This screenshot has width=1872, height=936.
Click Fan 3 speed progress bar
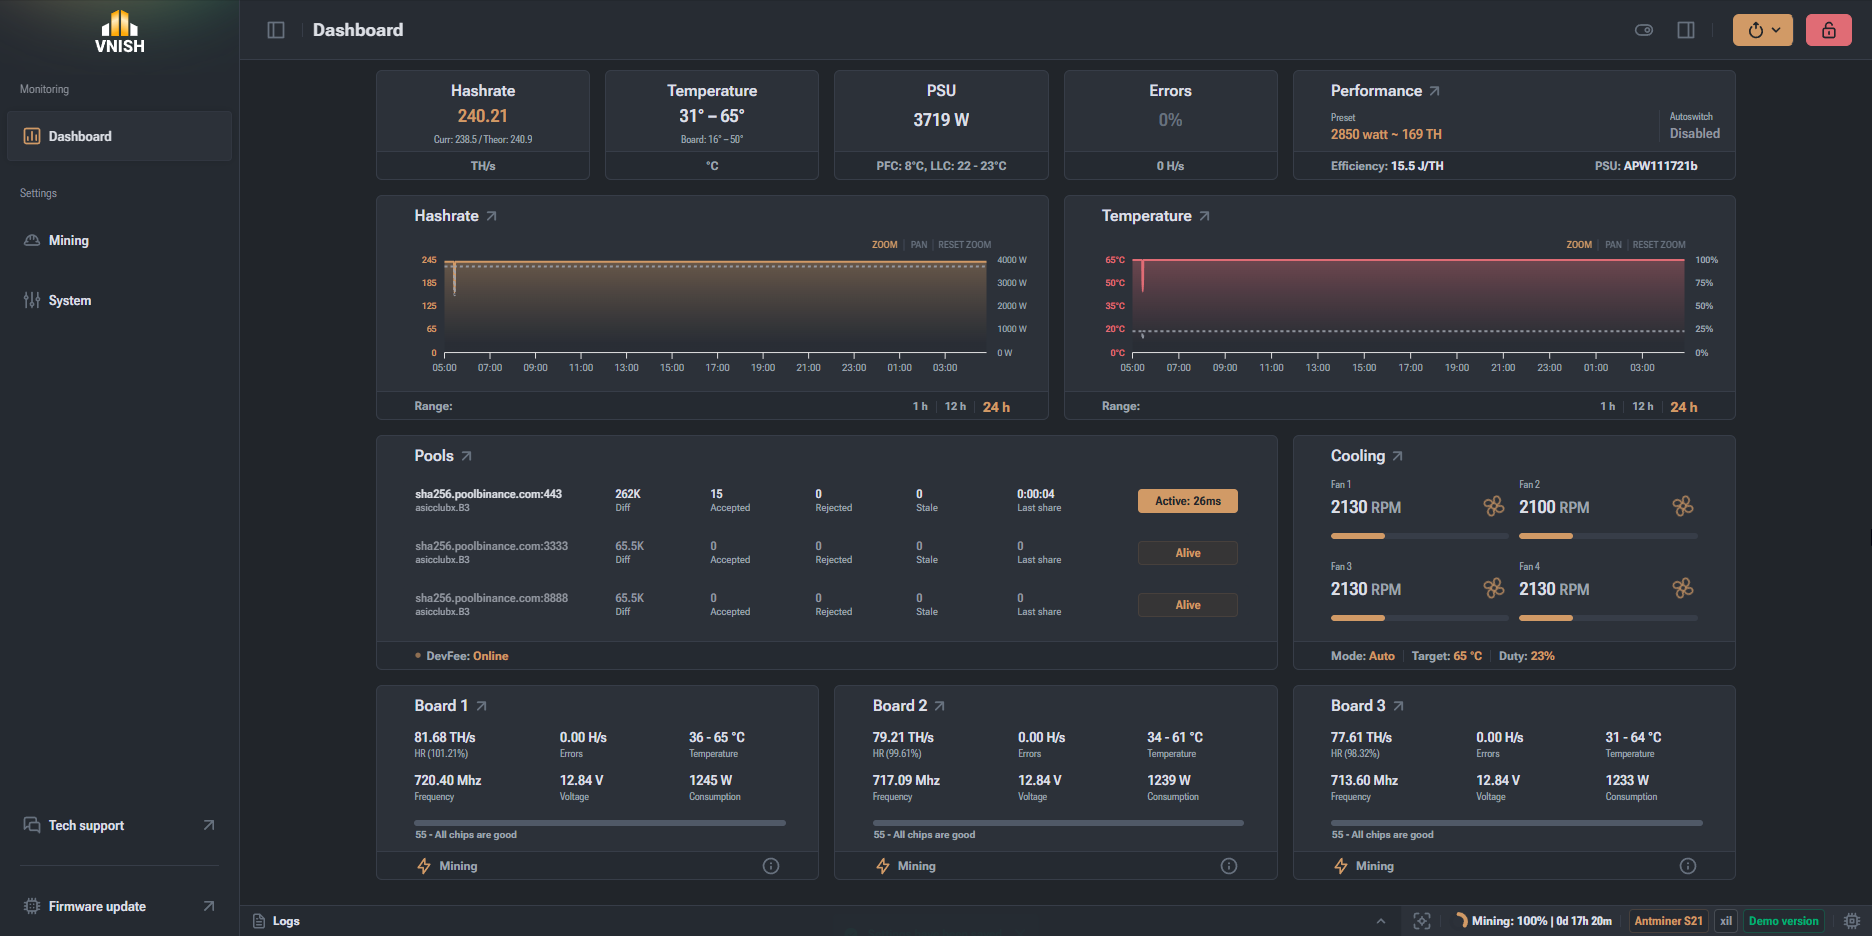(1419, 618)
